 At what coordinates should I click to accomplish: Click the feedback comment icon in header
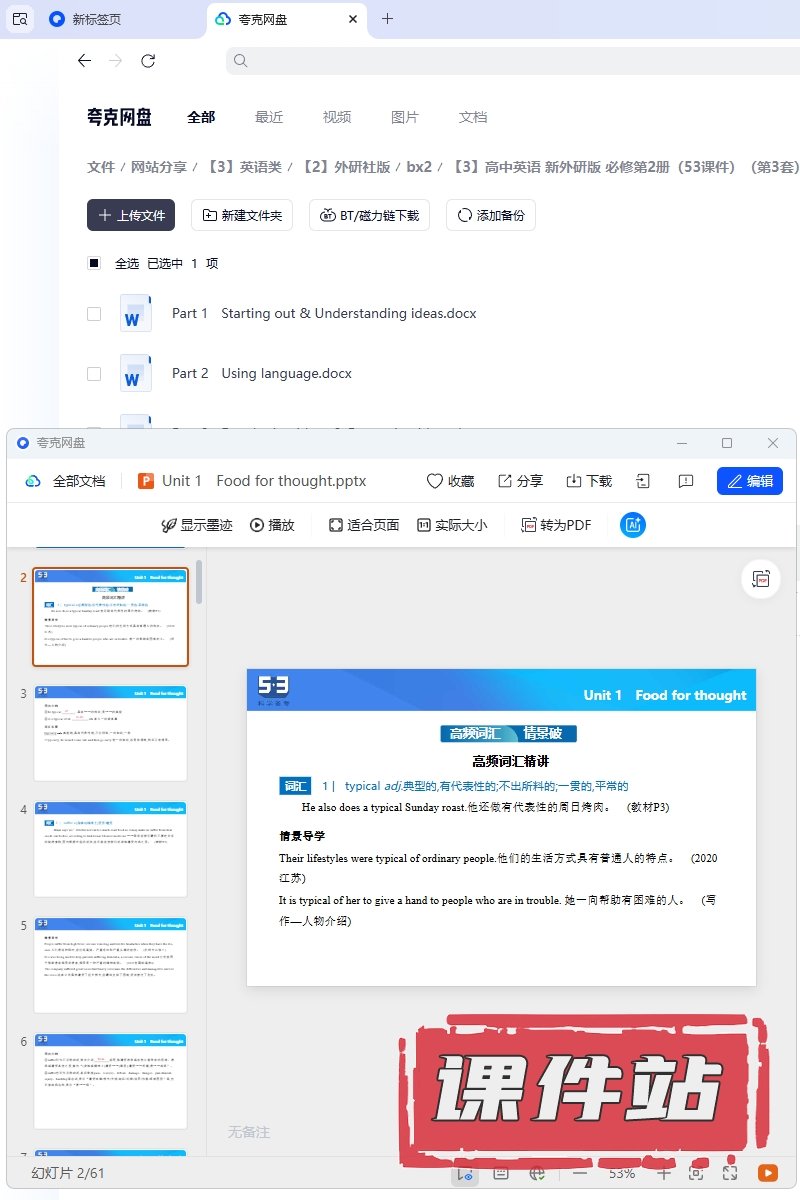tap(686, 481)
